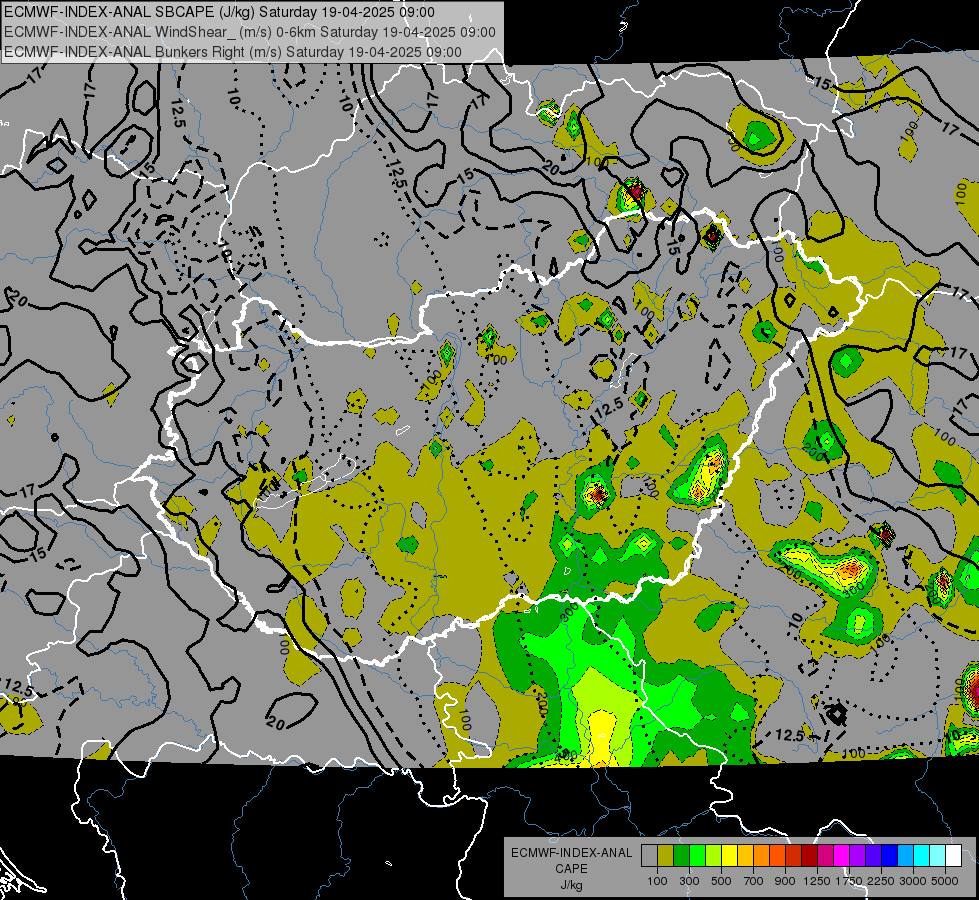The height and width of the screenshot is (900, 979).
Task: Select the dark green legend swatch
Action: pos(681,855)
